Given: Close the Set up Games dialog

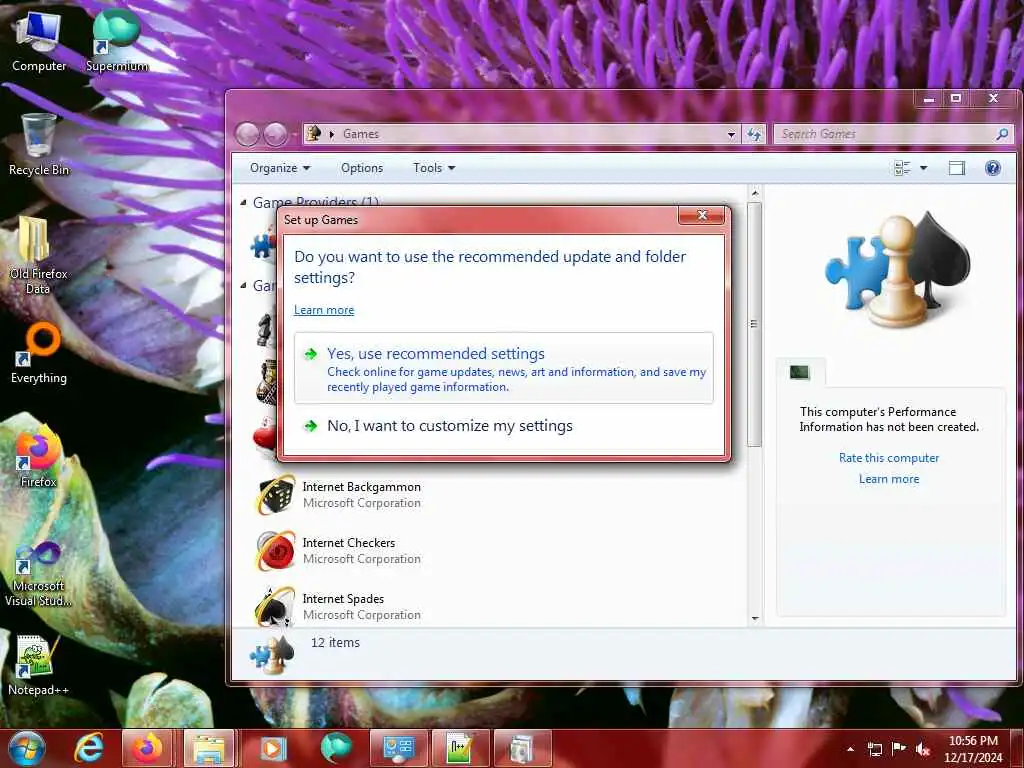Looking at the screenshot, I should point(702,215).
